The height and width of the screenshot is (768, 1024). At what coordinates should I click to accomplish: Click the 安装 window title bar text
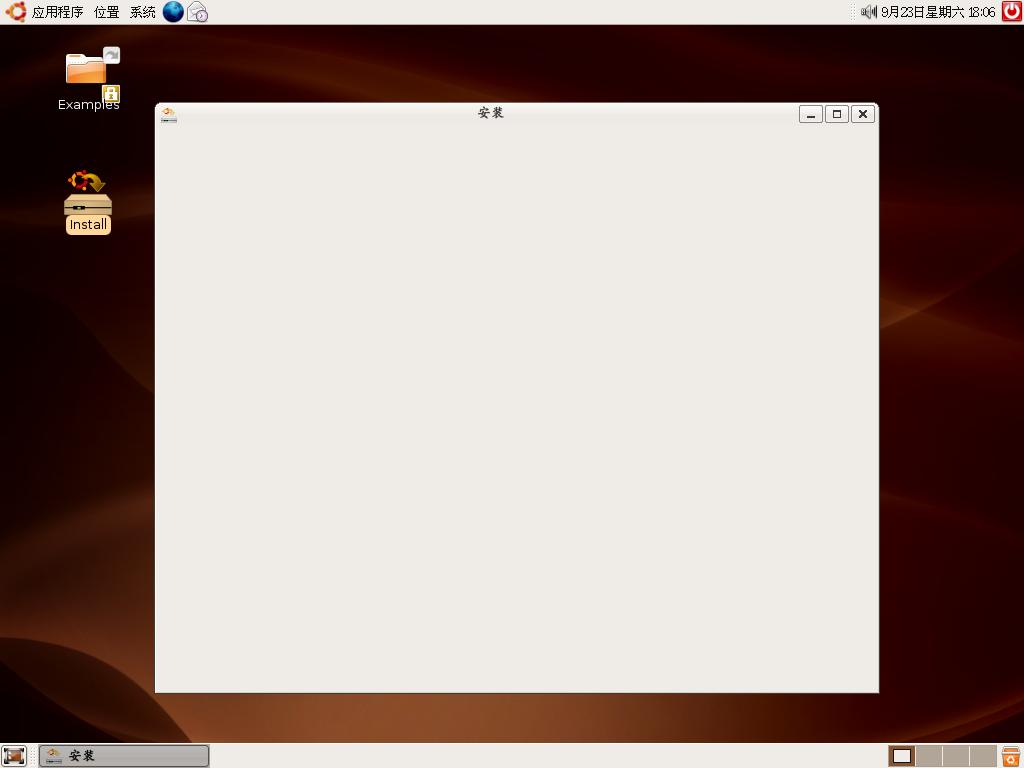tap(490, 113)
